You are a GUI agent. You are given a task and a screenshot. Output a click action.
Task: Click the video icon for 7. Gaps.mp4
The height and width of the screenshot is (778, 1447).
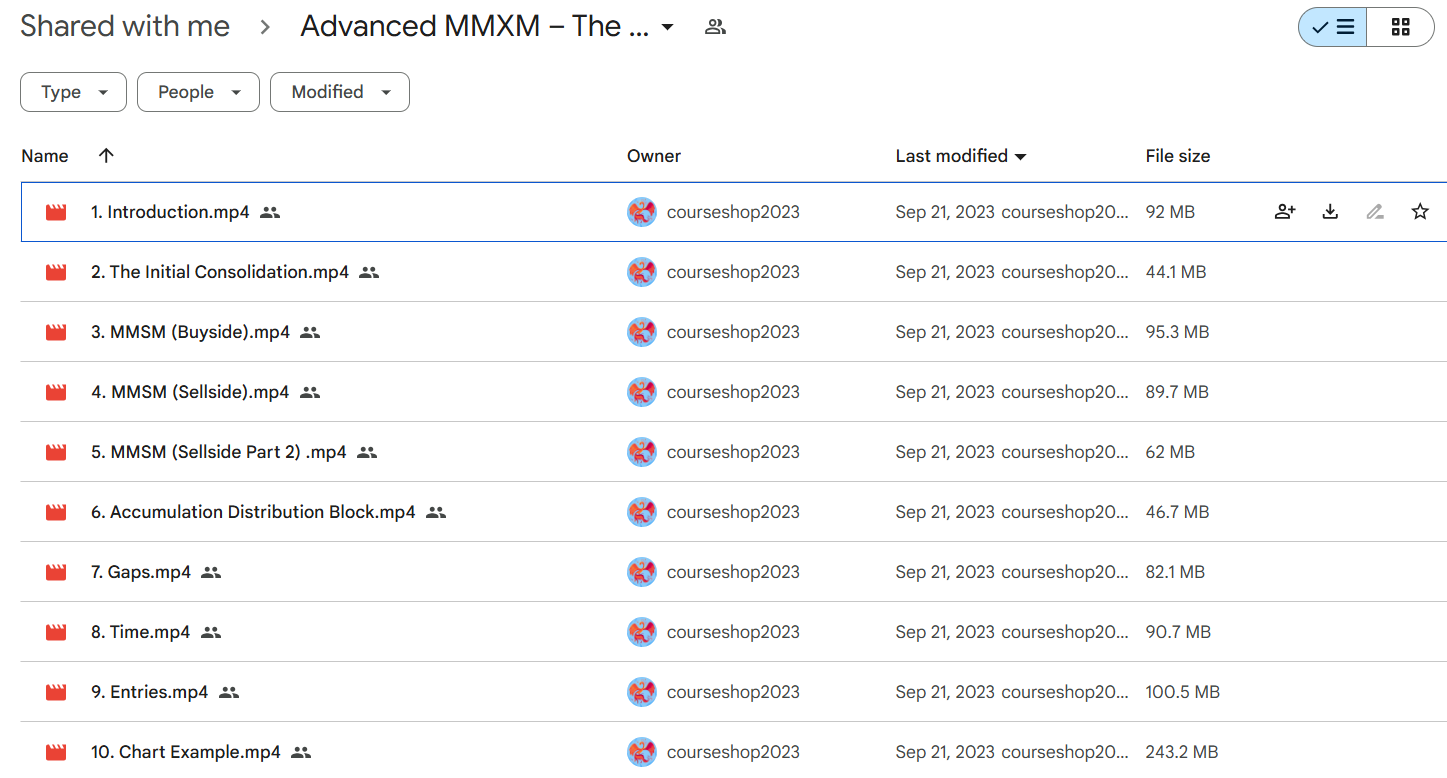tap(56, 572)
